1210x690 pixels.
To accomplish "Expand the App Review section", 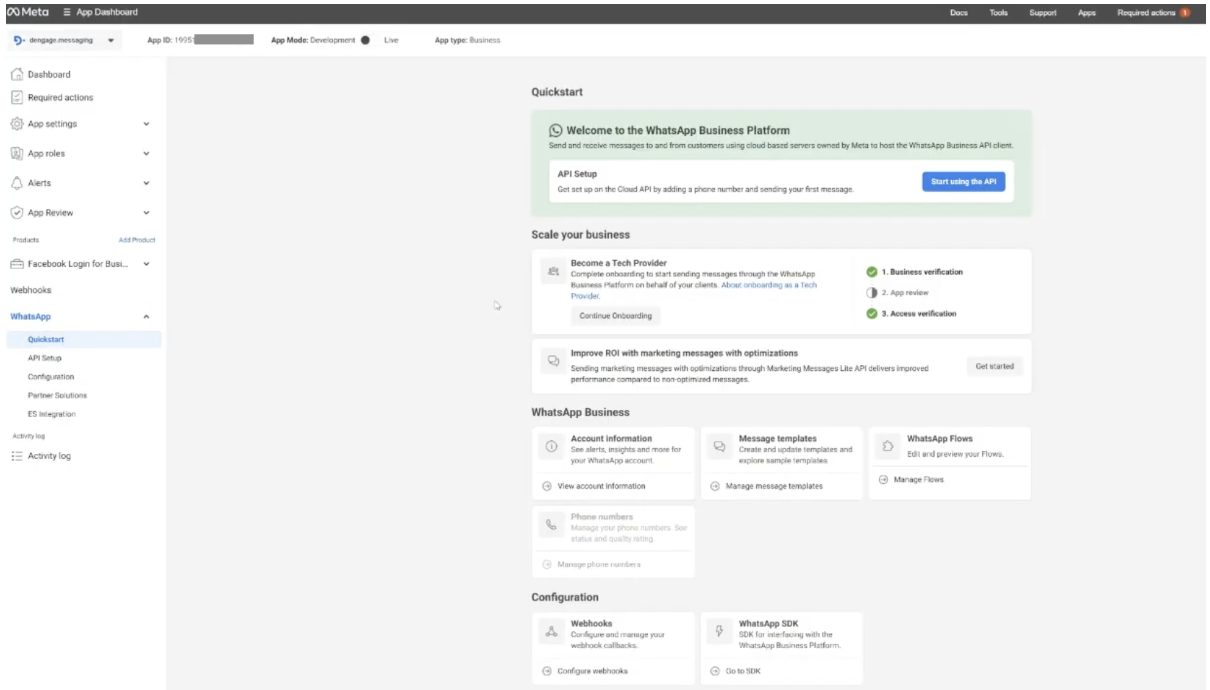I will click(147, 213).
